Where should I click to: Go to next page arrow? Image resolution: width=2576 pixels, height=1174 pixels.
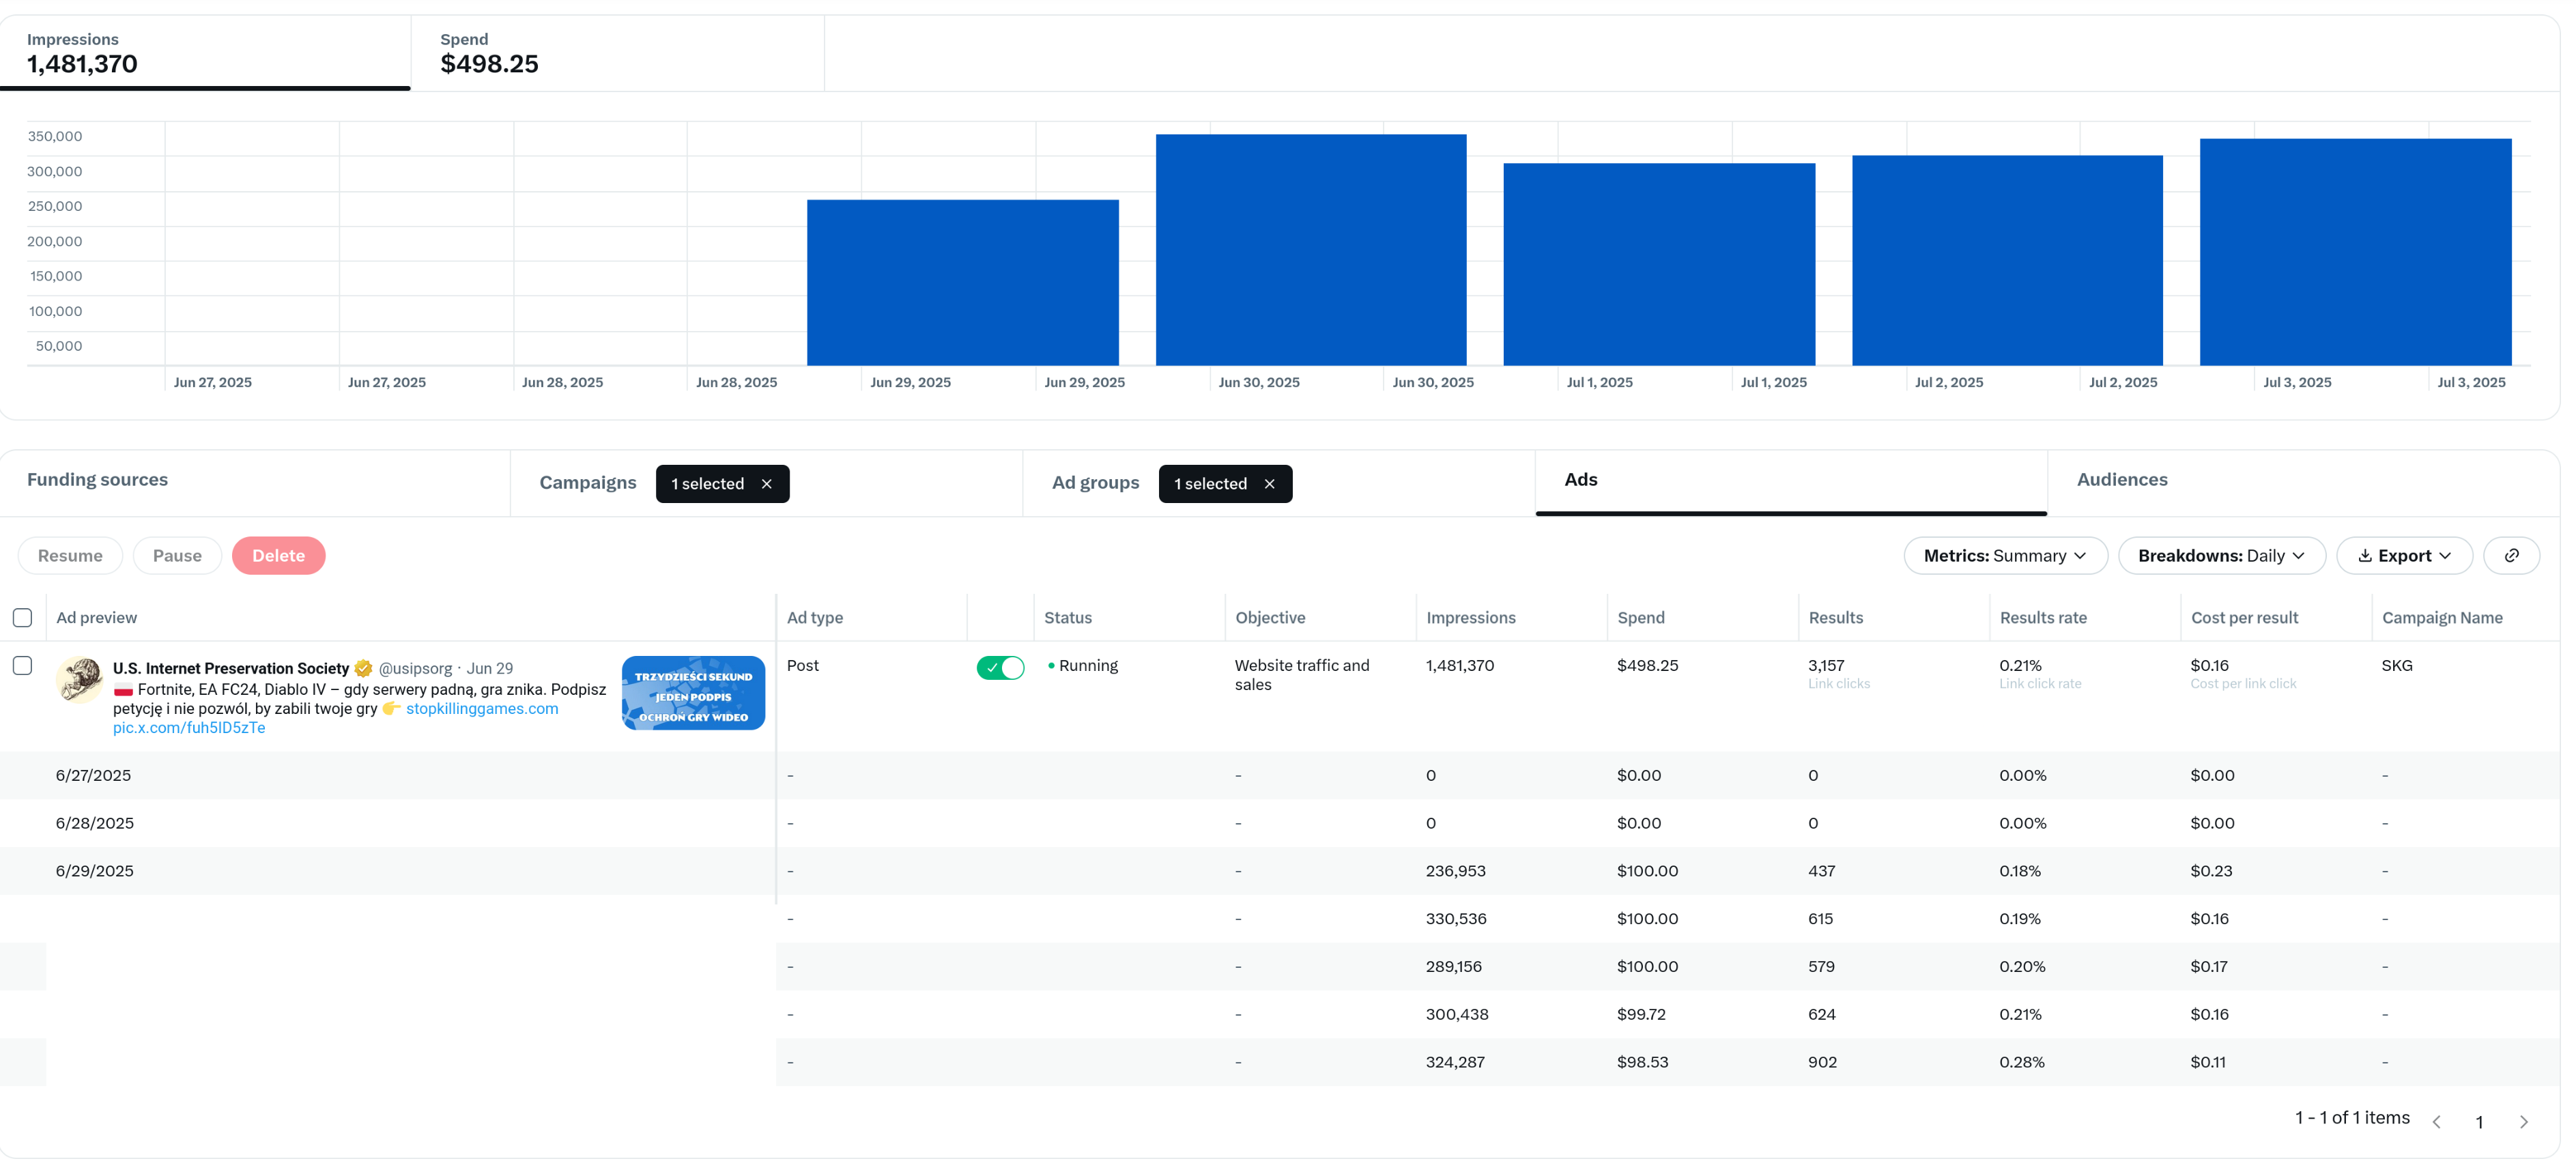(2524, 1122)
